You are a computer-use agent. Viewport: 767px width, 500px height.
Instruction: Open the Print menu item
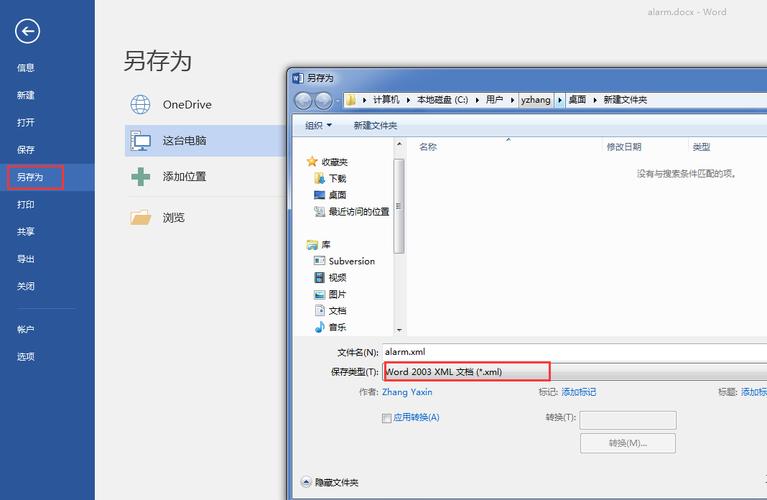point(26,205)
